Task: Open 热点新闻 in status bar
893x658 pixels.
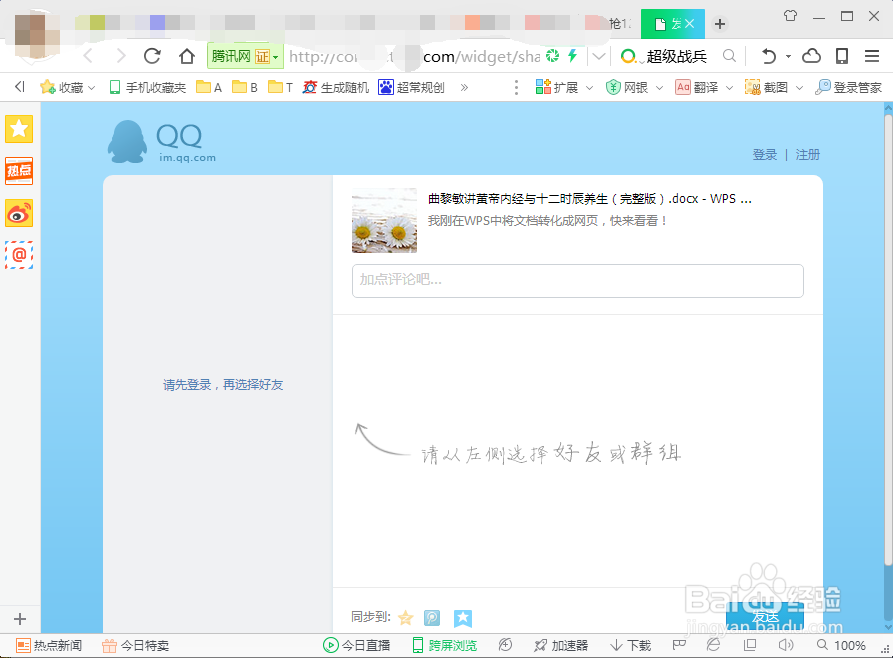Action: (49, 645)
